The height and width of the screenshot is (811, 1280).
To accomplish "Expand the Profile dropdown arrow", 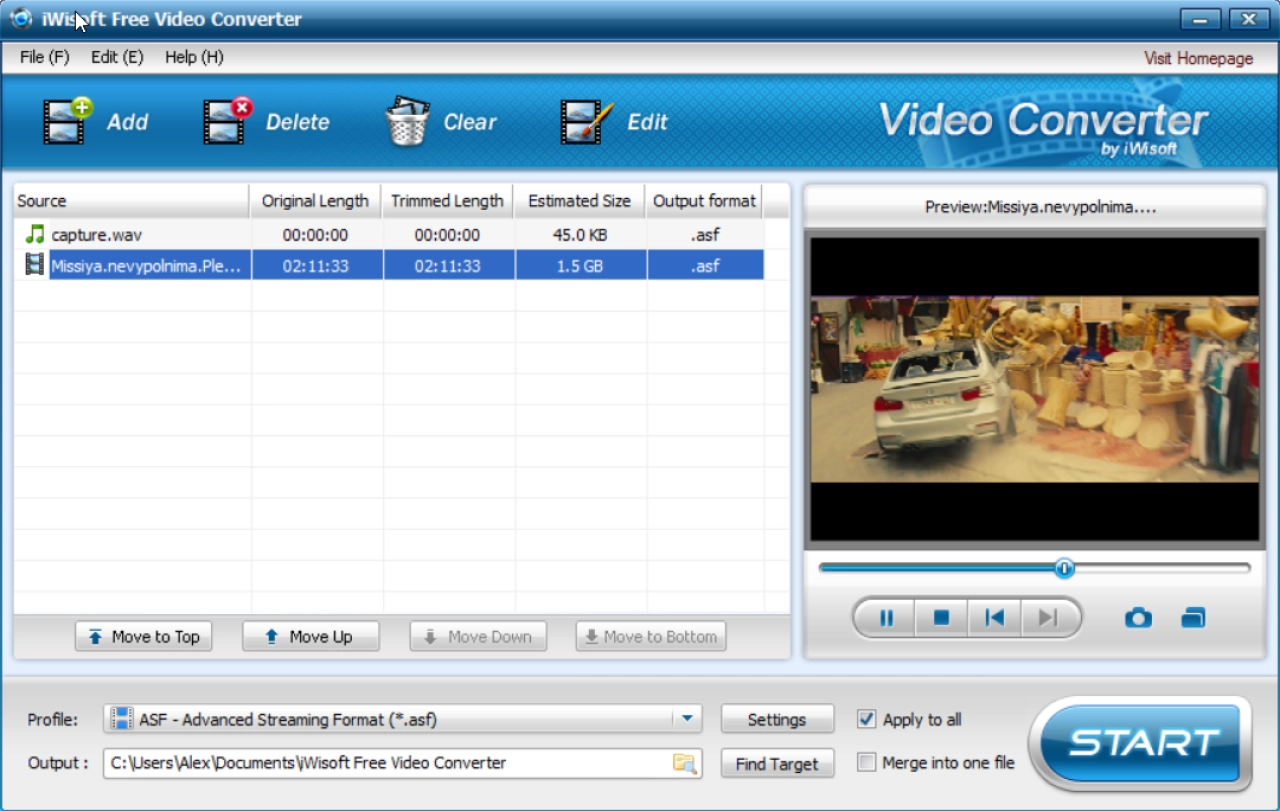I will coord(687,719).
